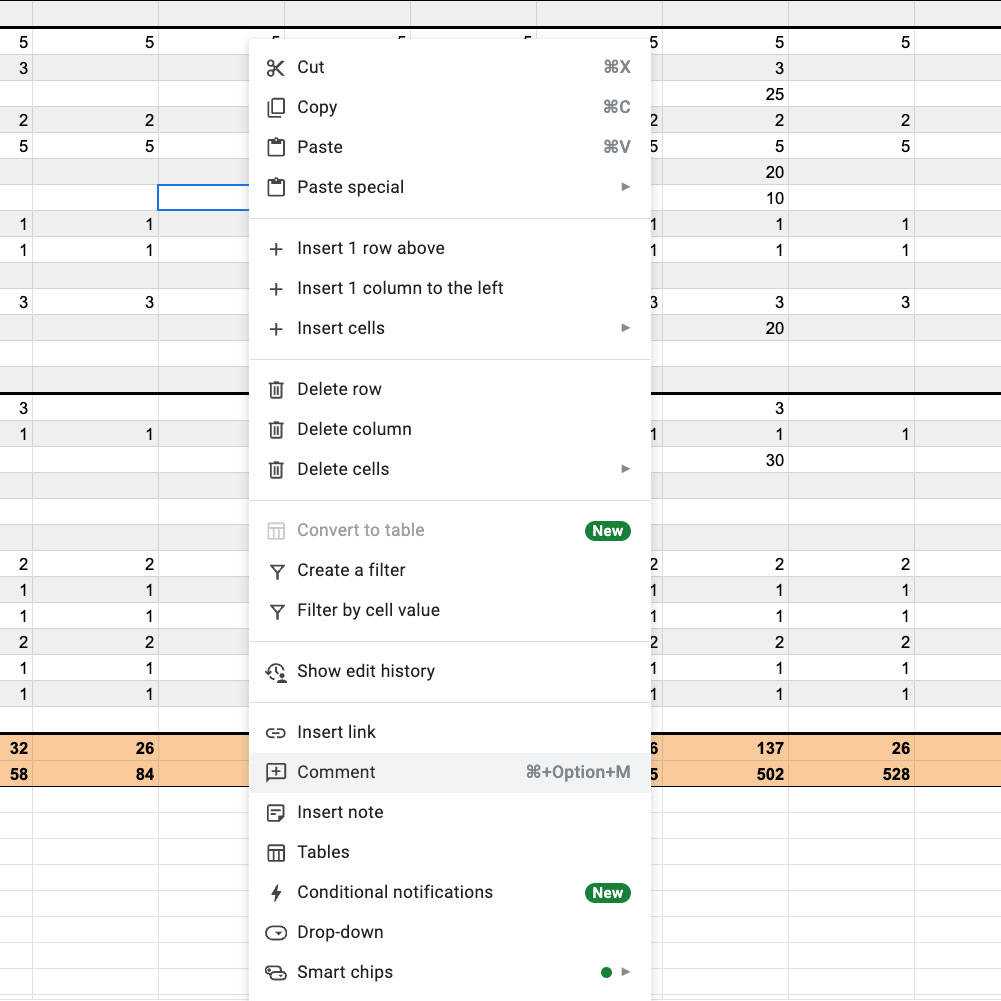Click the funnel icon for Create a filter
The height and width of the screenshot is (1001, 1001).
coord(276,571)
